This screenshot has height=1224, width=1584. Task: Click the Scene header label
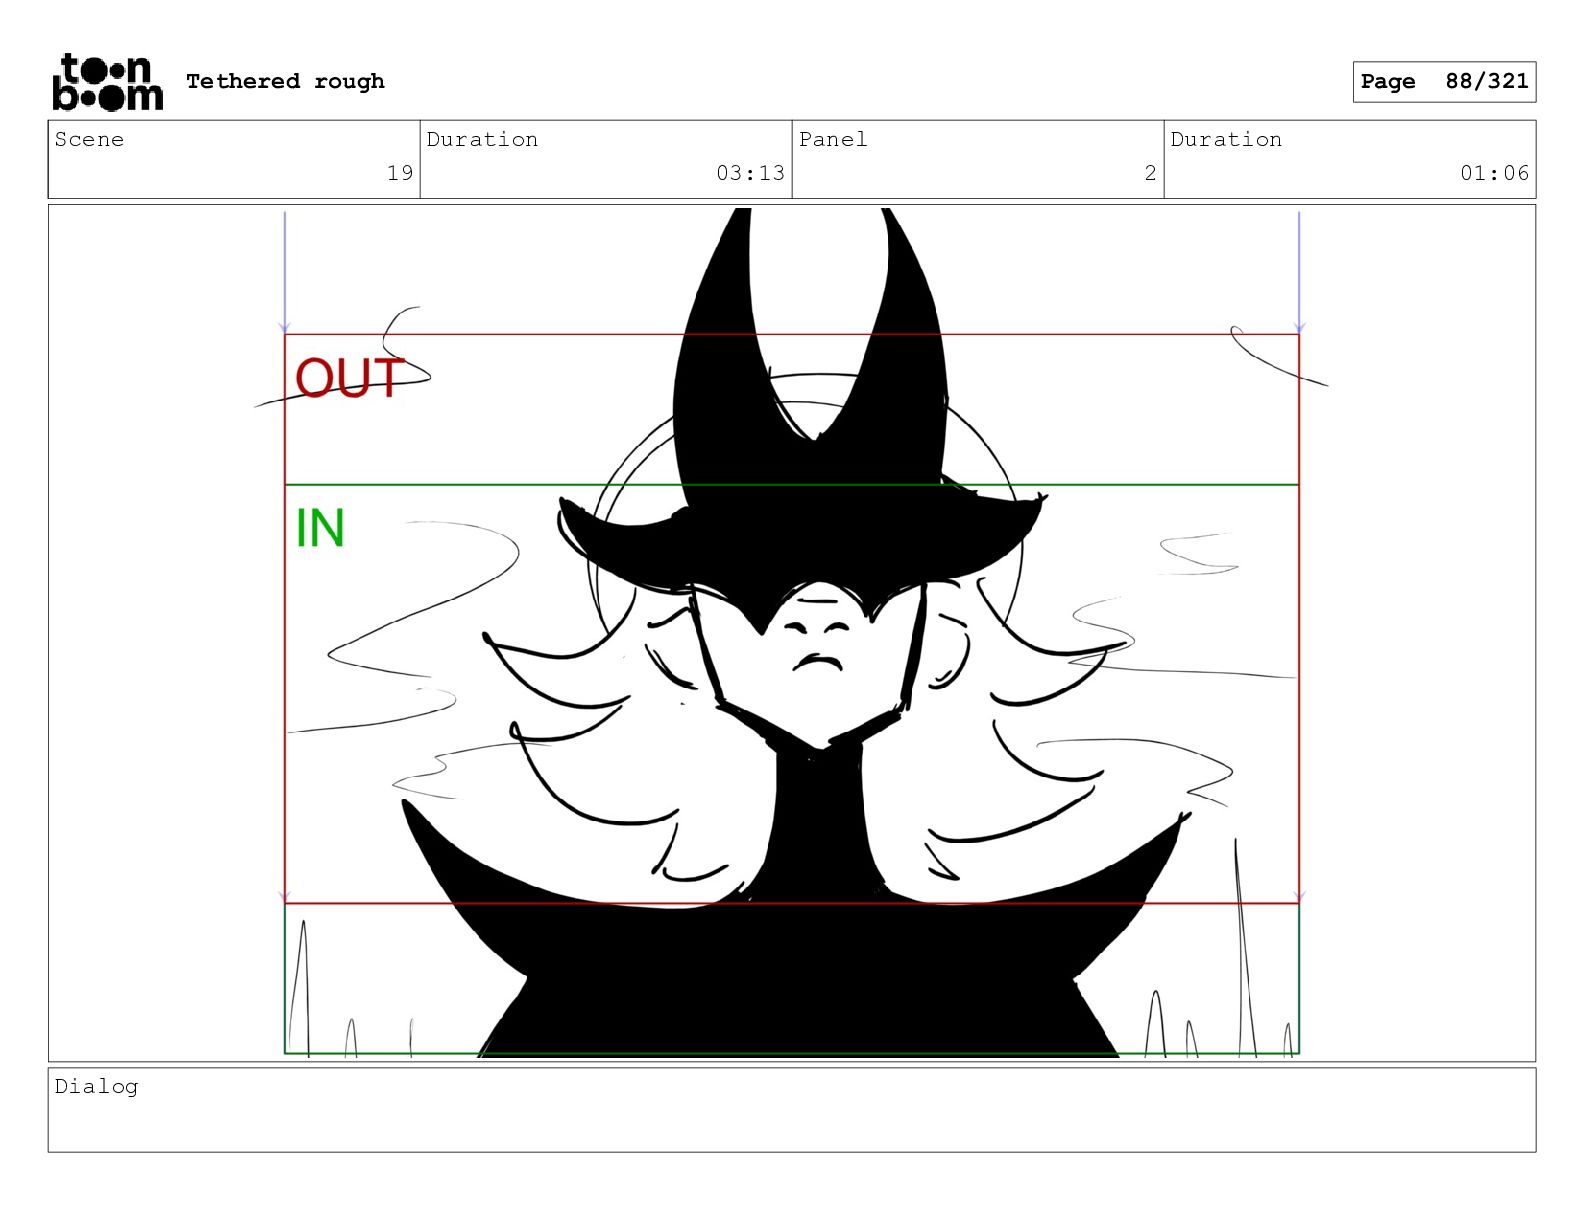click(x=89, y=139)
